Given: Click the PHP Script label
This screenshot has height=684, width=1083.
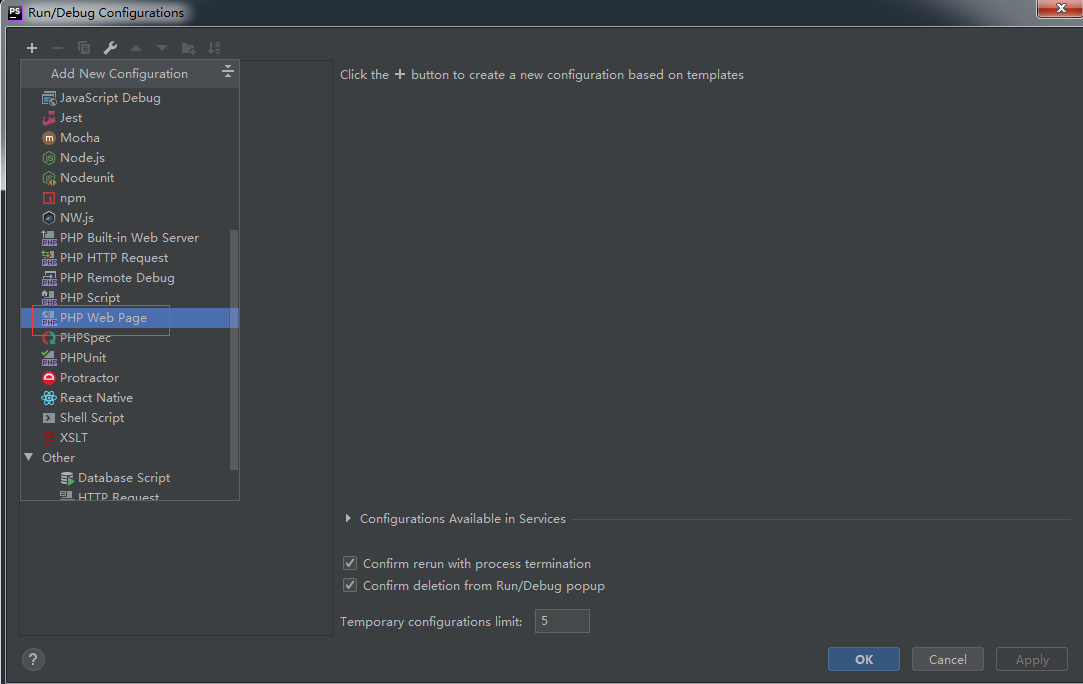Looking at the screenshot, I should pyautogui.click(x=90, y=298).
